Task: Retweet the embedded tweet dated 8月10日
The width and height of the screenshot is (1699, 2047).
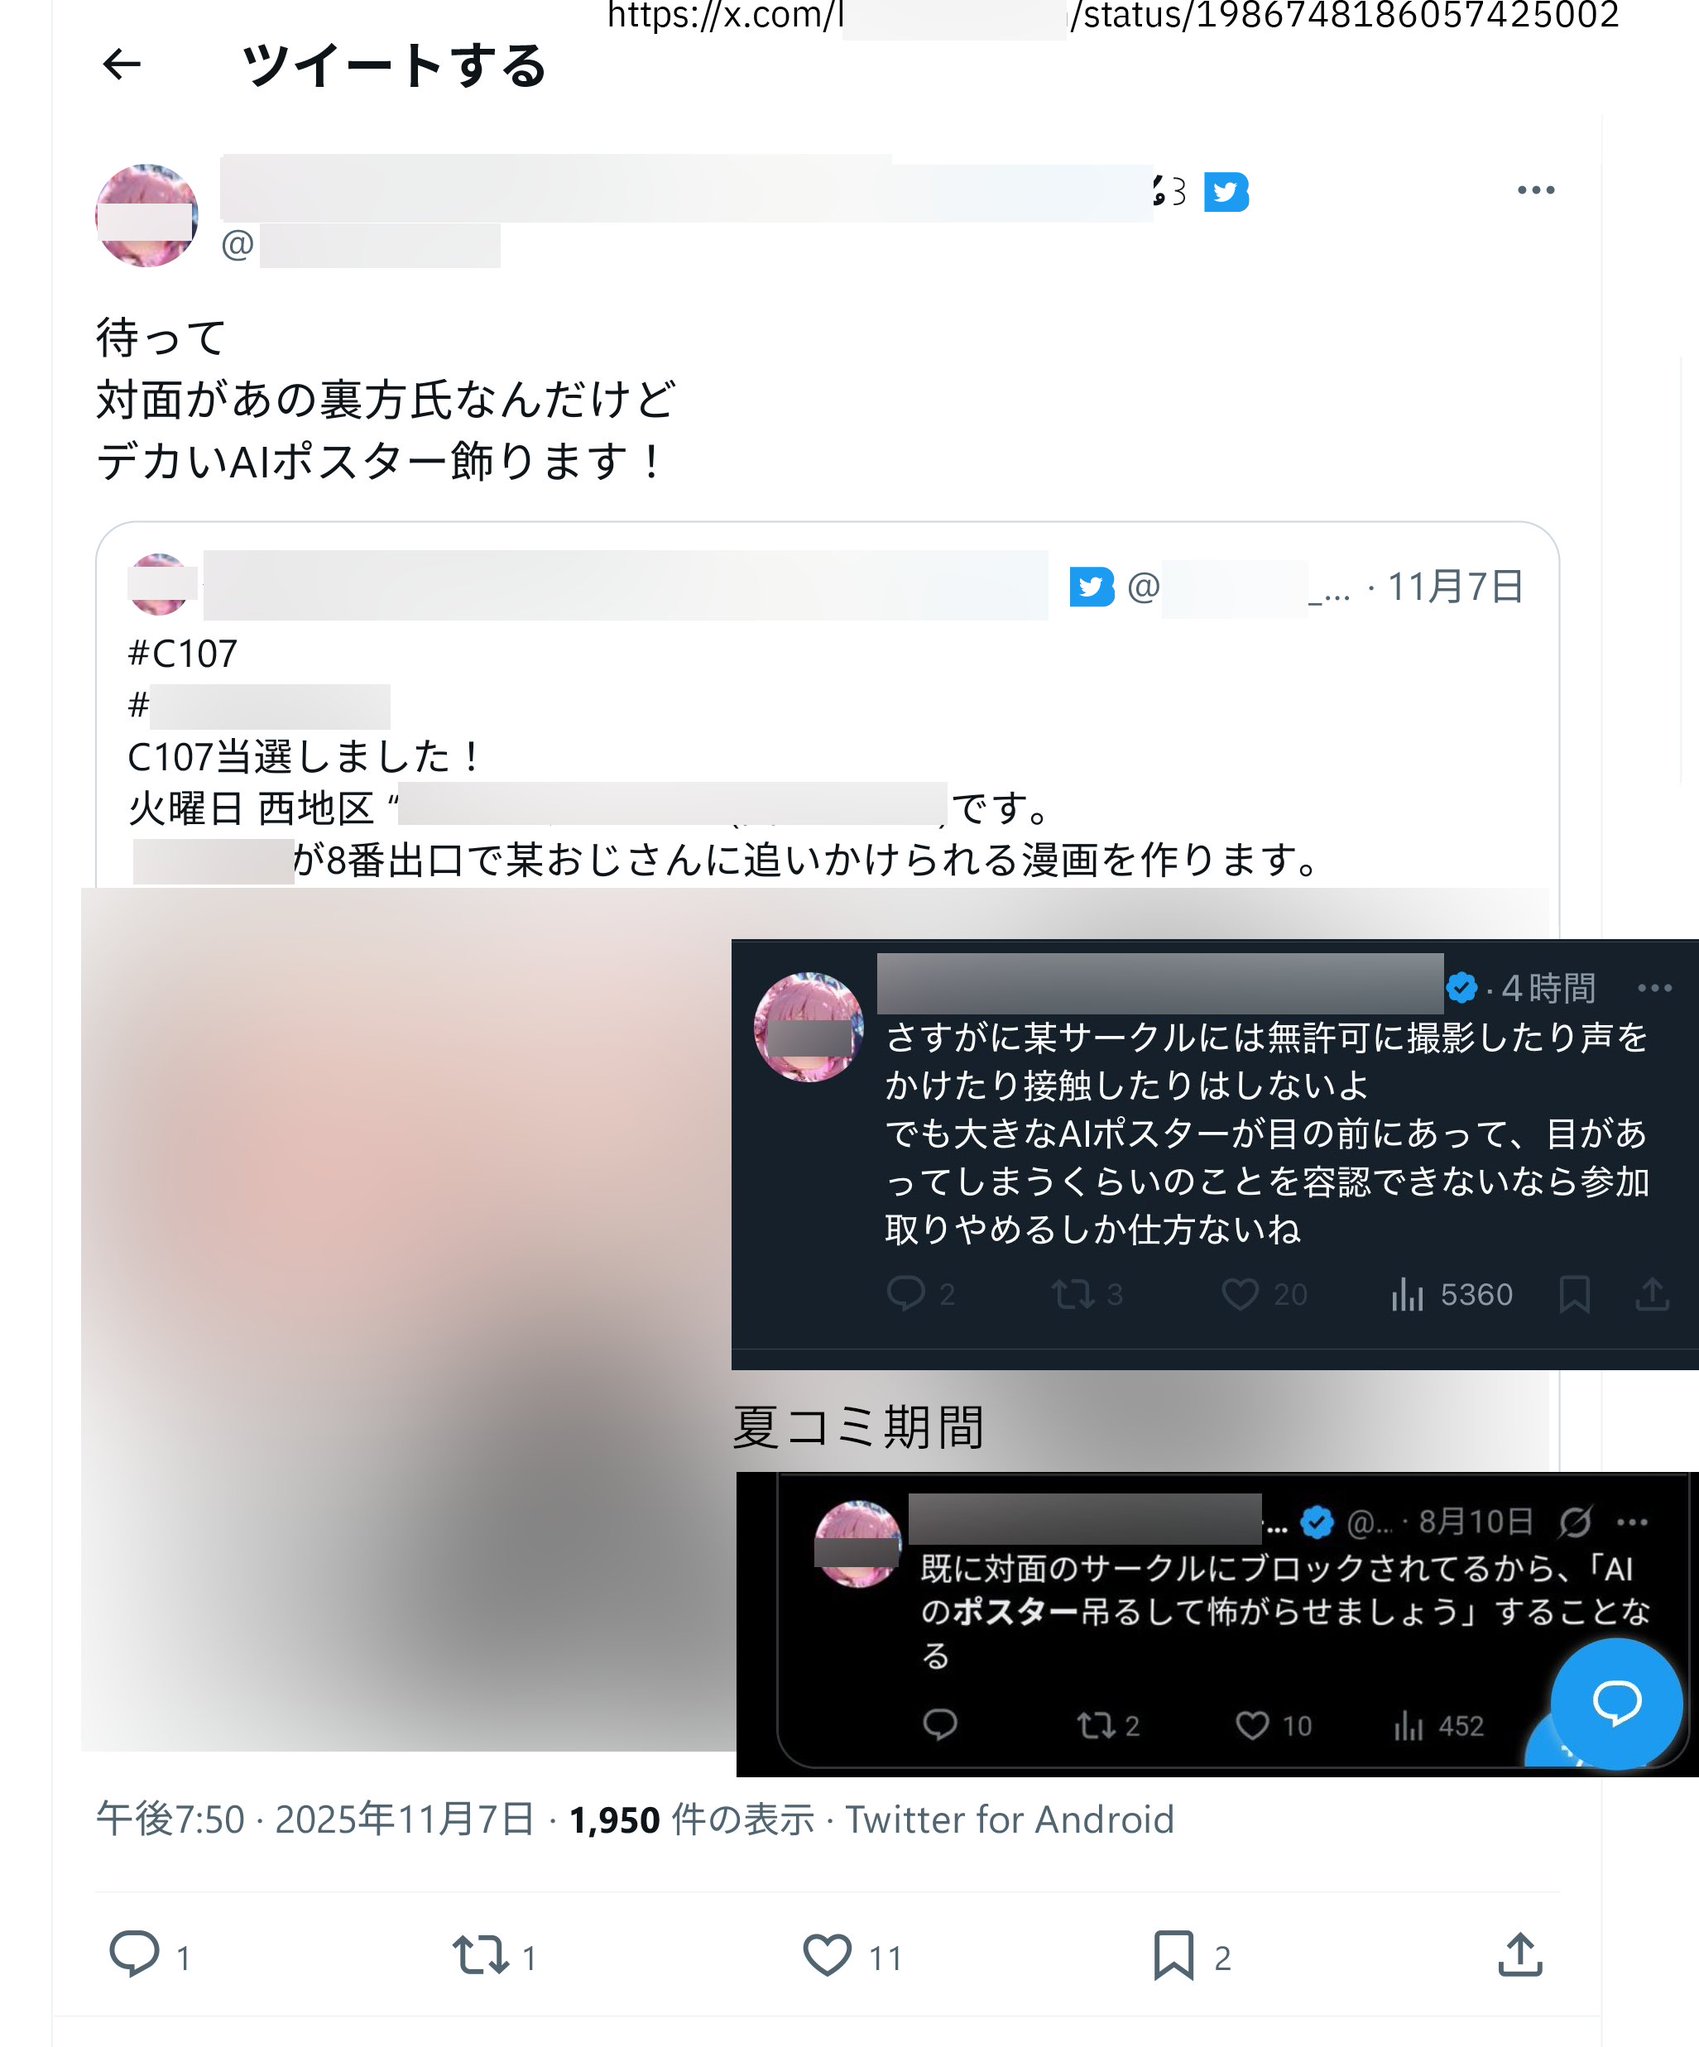Action: point(1094,1725)
